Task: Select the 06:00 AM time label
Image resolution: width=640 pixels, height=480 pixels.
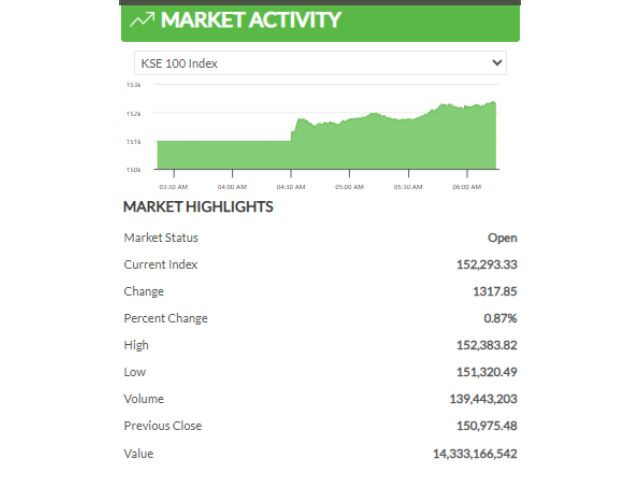Action: 467,187
